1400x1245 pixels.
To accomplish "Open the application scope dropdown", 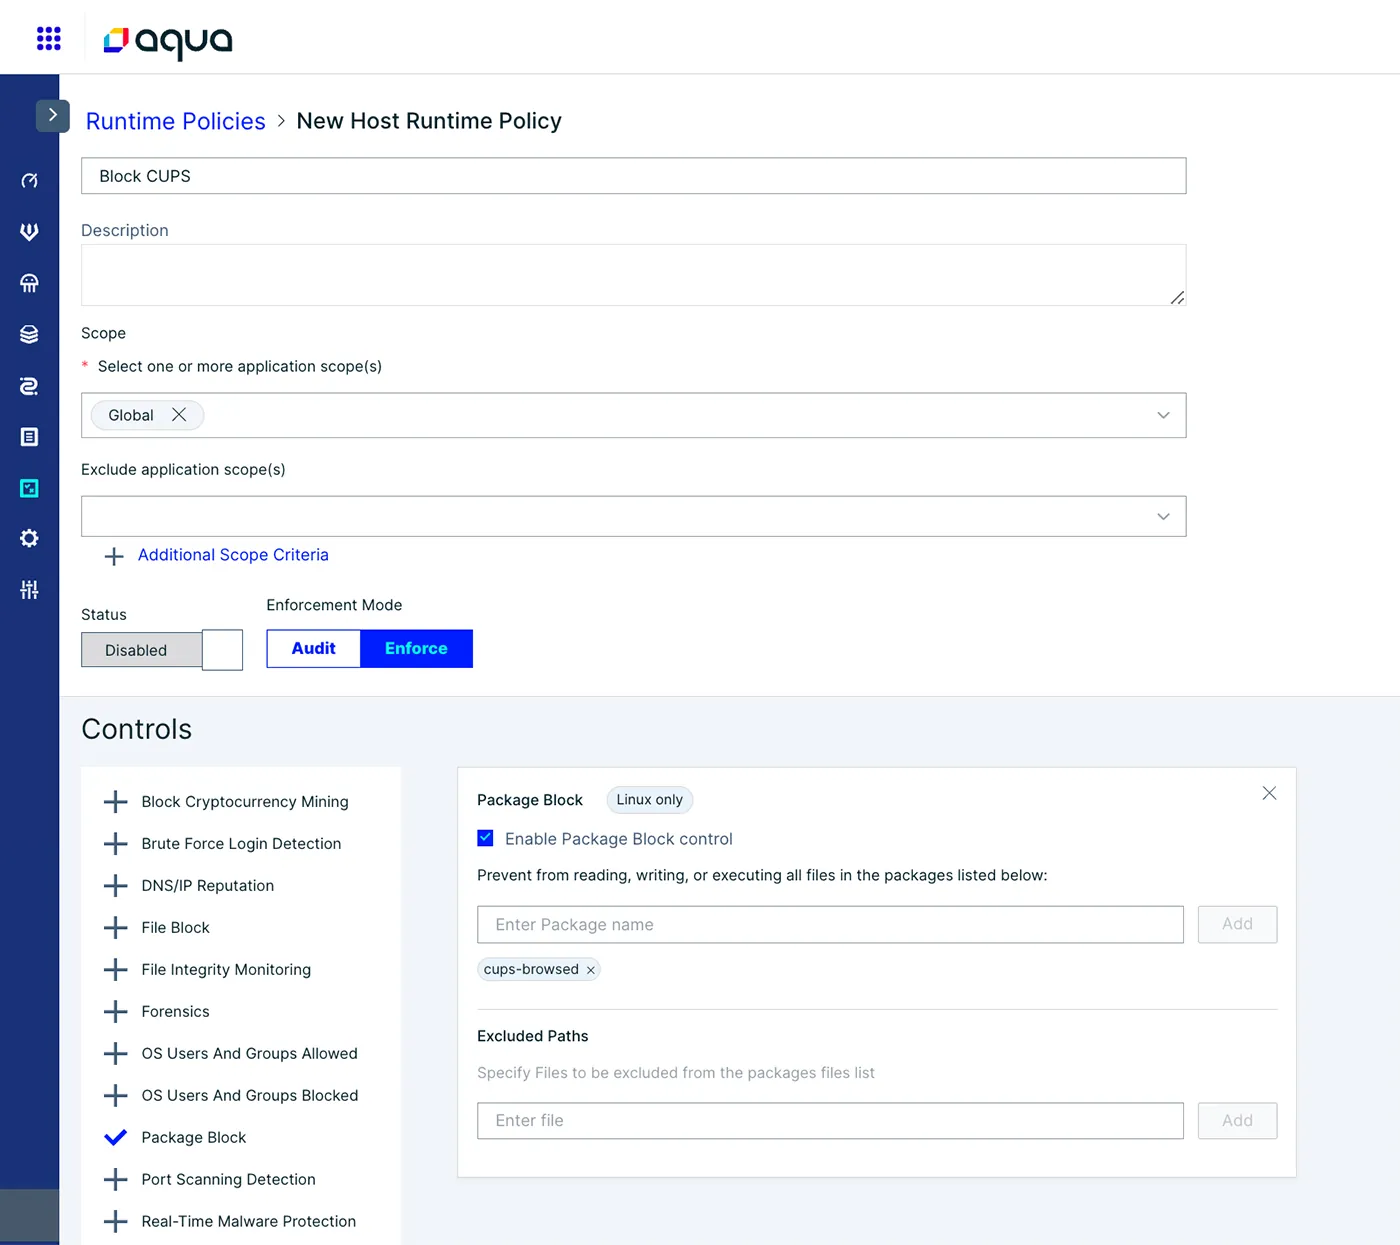I will click(1163, 415).
